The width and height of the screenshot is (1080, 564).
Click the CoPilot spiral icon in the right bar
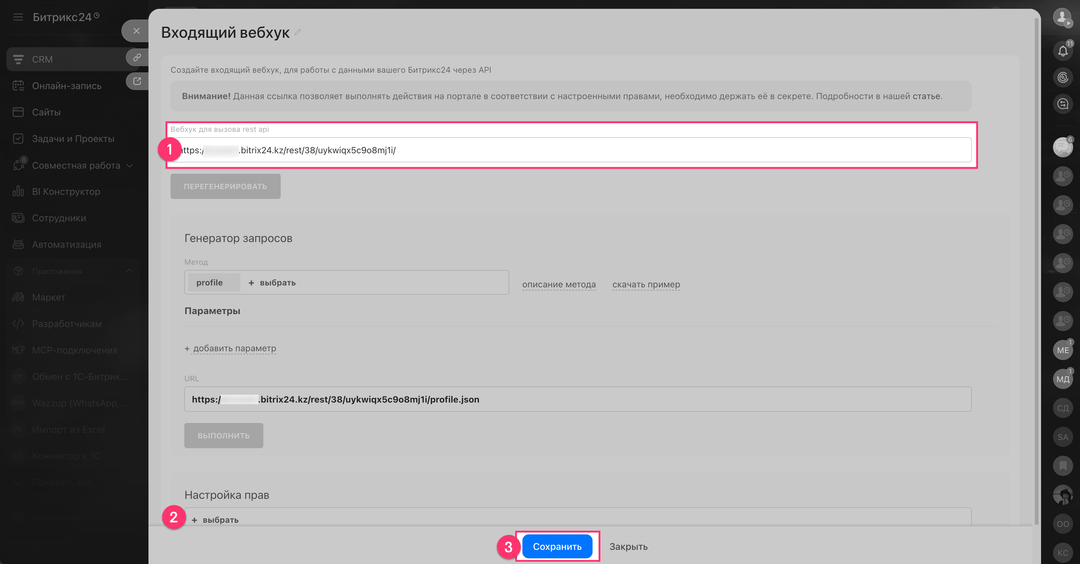pos(1063,76)
